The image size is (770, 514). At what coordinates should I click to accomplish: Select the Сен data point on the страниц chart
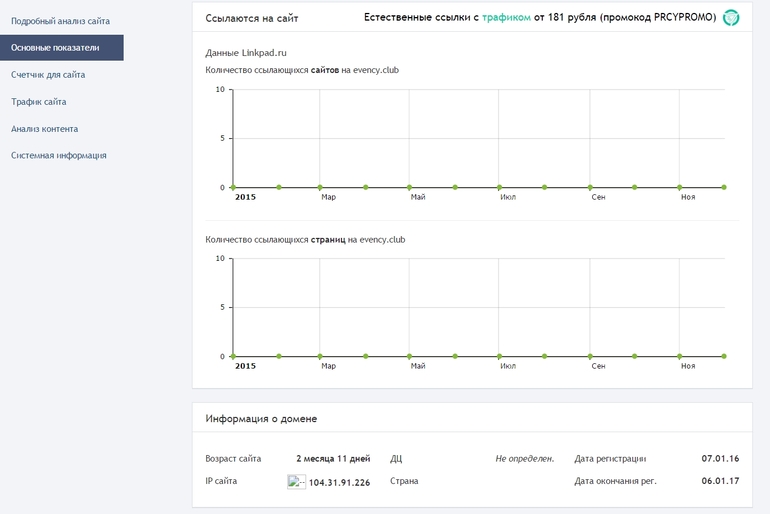pyautogui.click(x=590, y=356)
